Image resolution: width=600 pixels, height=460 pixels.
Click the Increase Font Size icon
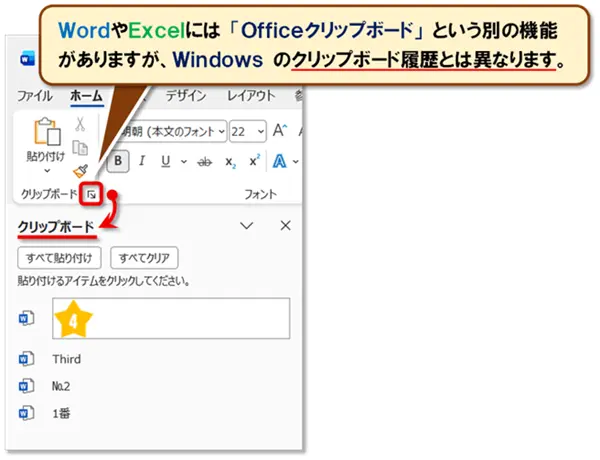point(280,130)
